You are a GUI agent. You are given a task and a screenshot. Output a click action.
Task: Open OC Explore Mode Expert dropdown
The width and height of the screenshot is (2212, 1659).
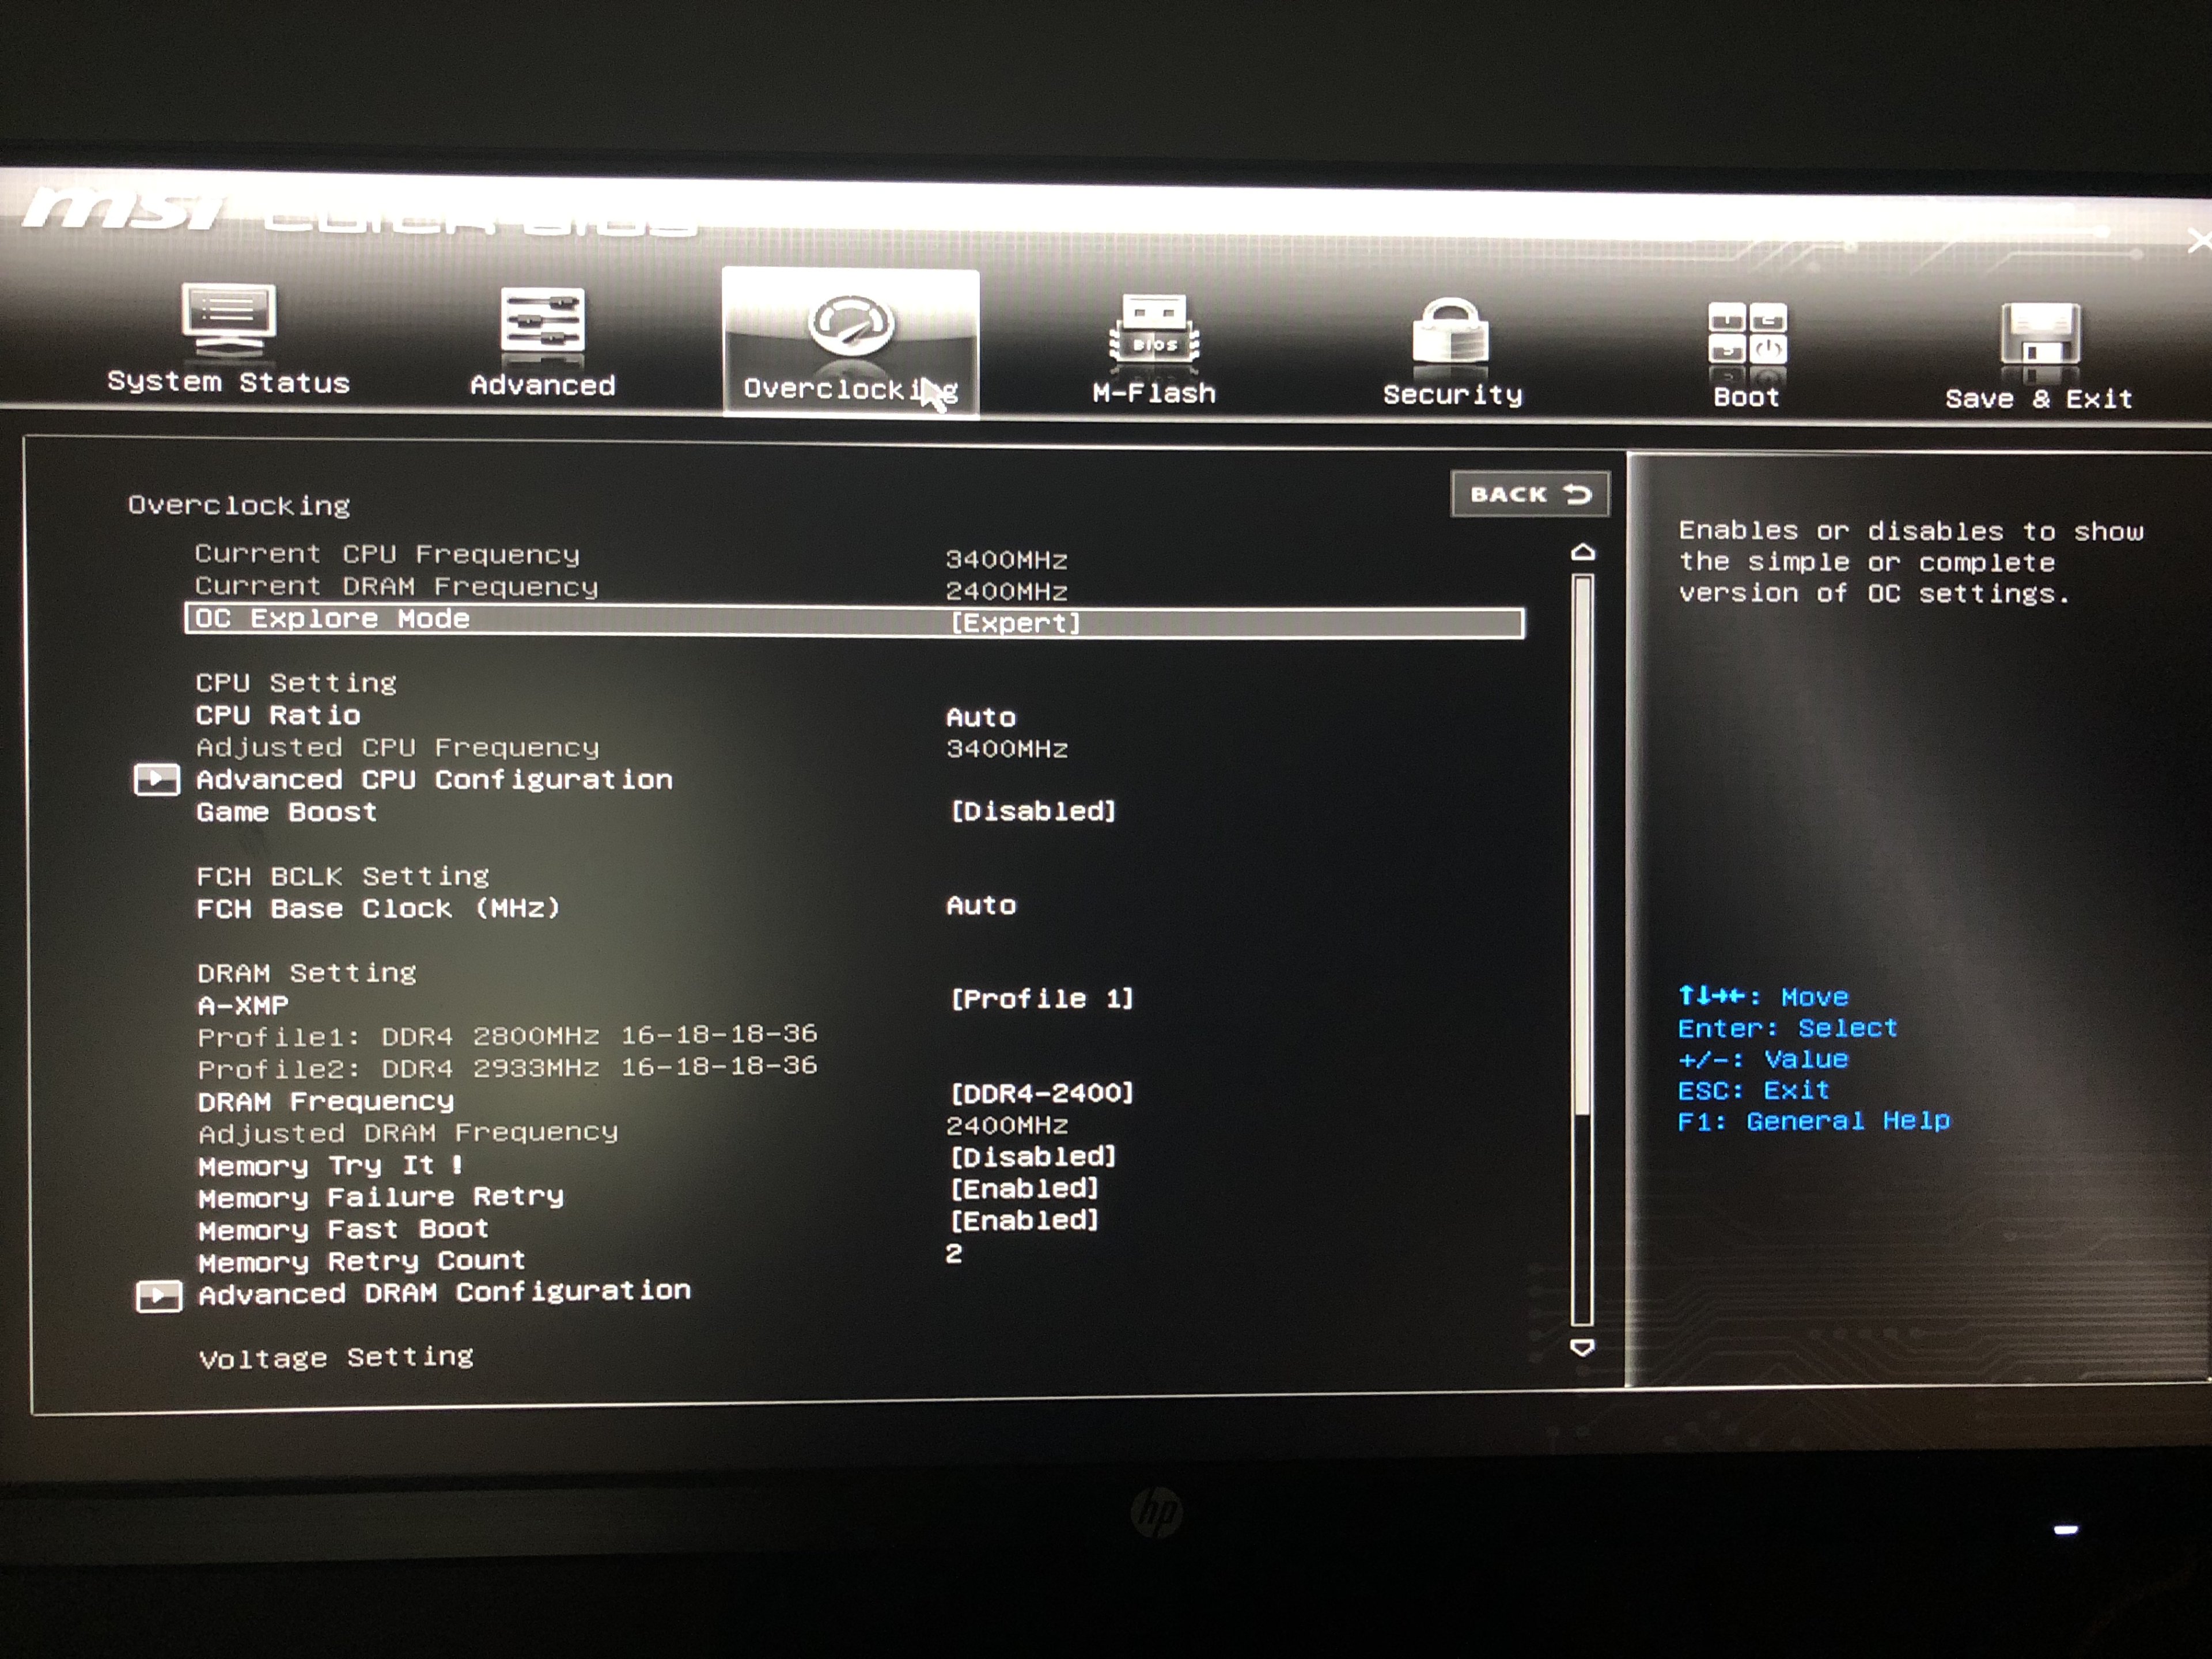[x=1015, y=623]
